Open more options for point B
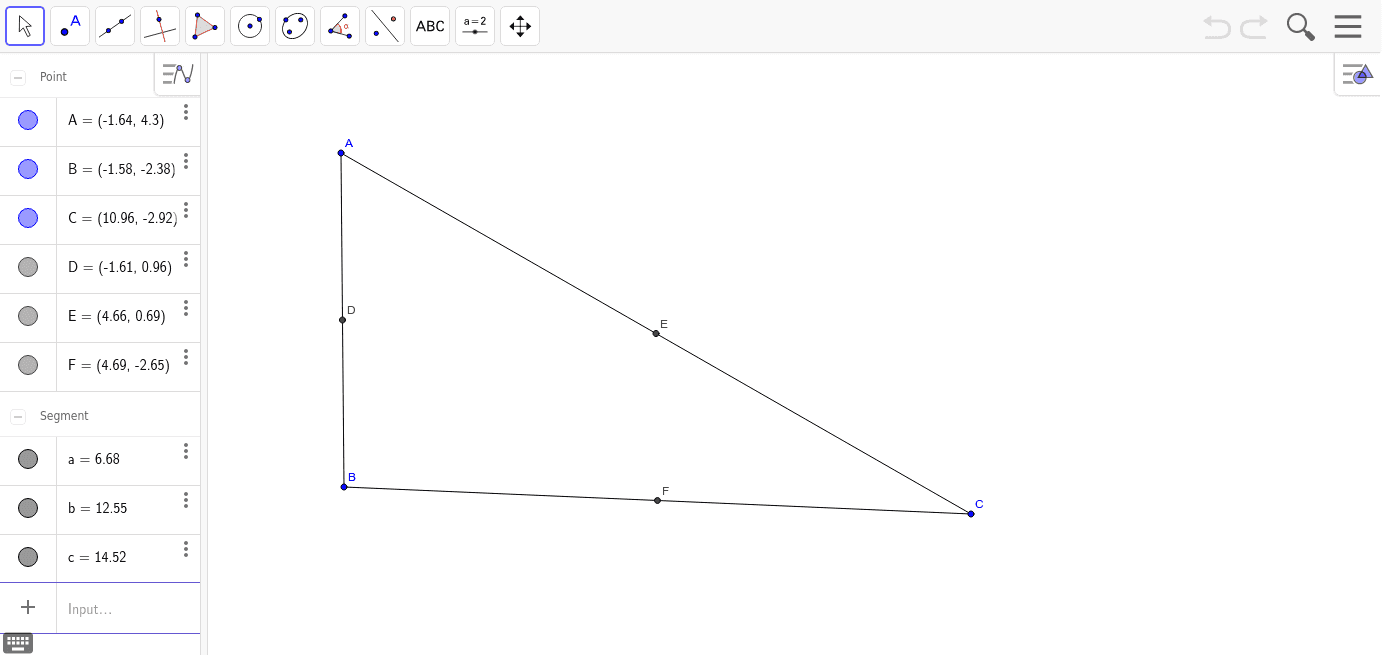The width and height of the screenshot is (1382, 657). (x=186, y=161)
